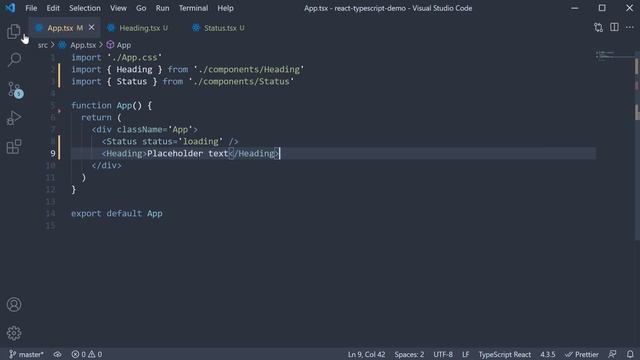The width and height of the screenshot is (640, 360).
Task: Click the App.tsx breadcrumb
Action: pyautogui.click(x=83, y=45)
